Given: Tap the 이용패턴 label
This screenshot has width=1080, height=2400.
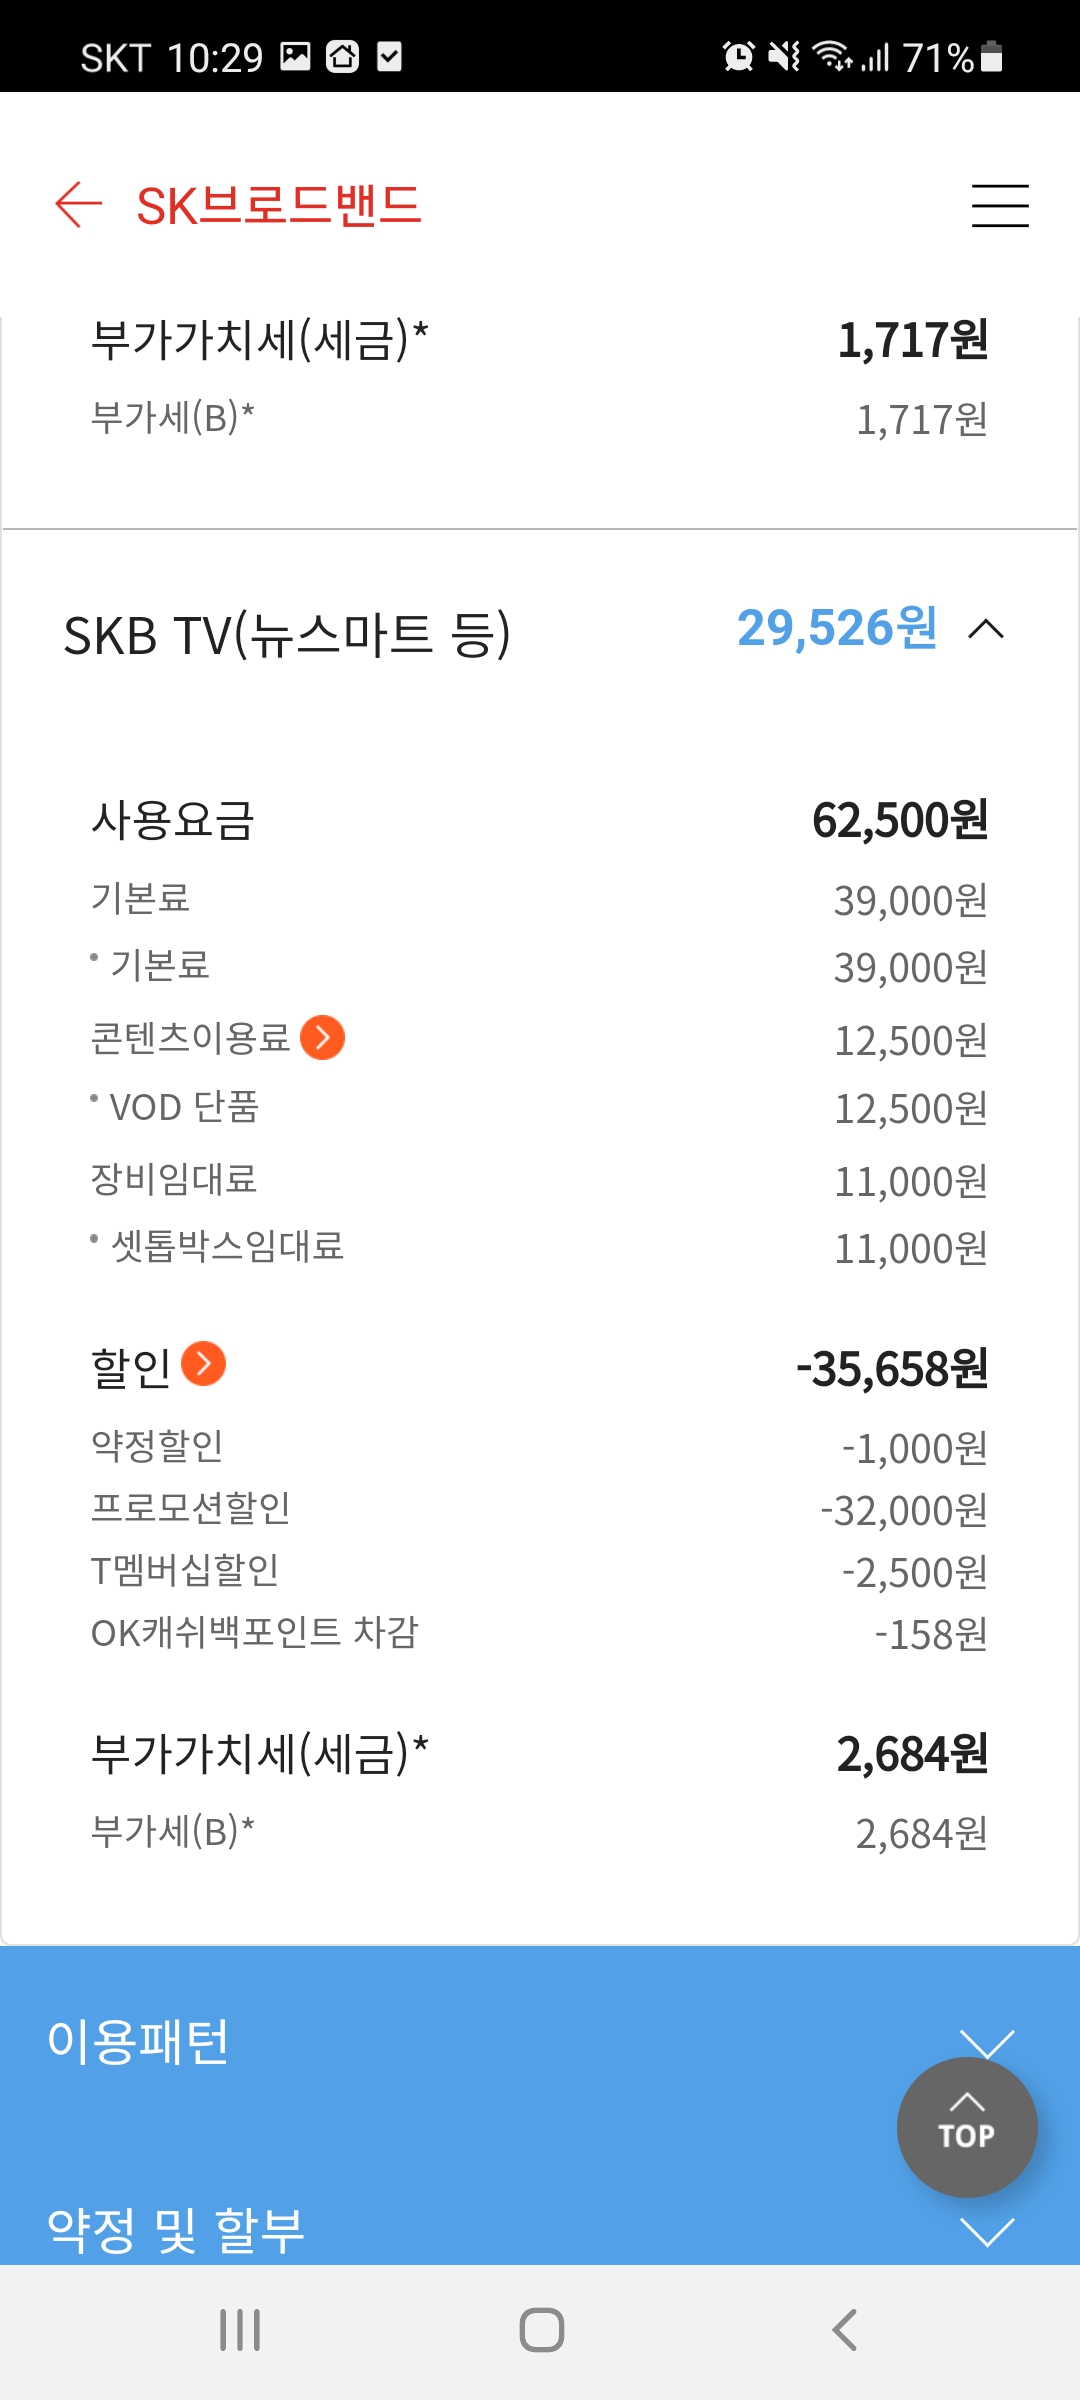Looking at the screenshot, I should (139, 2042).
